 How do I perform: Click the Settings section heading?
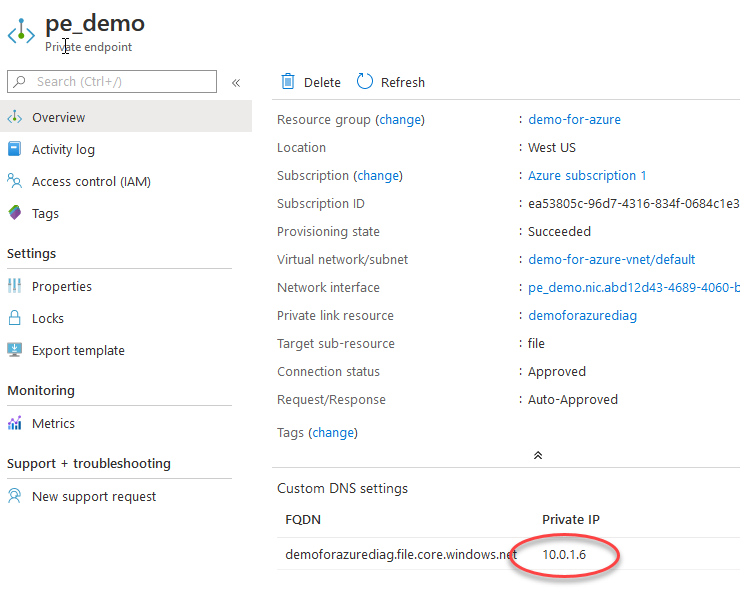[x=32, y=254]
